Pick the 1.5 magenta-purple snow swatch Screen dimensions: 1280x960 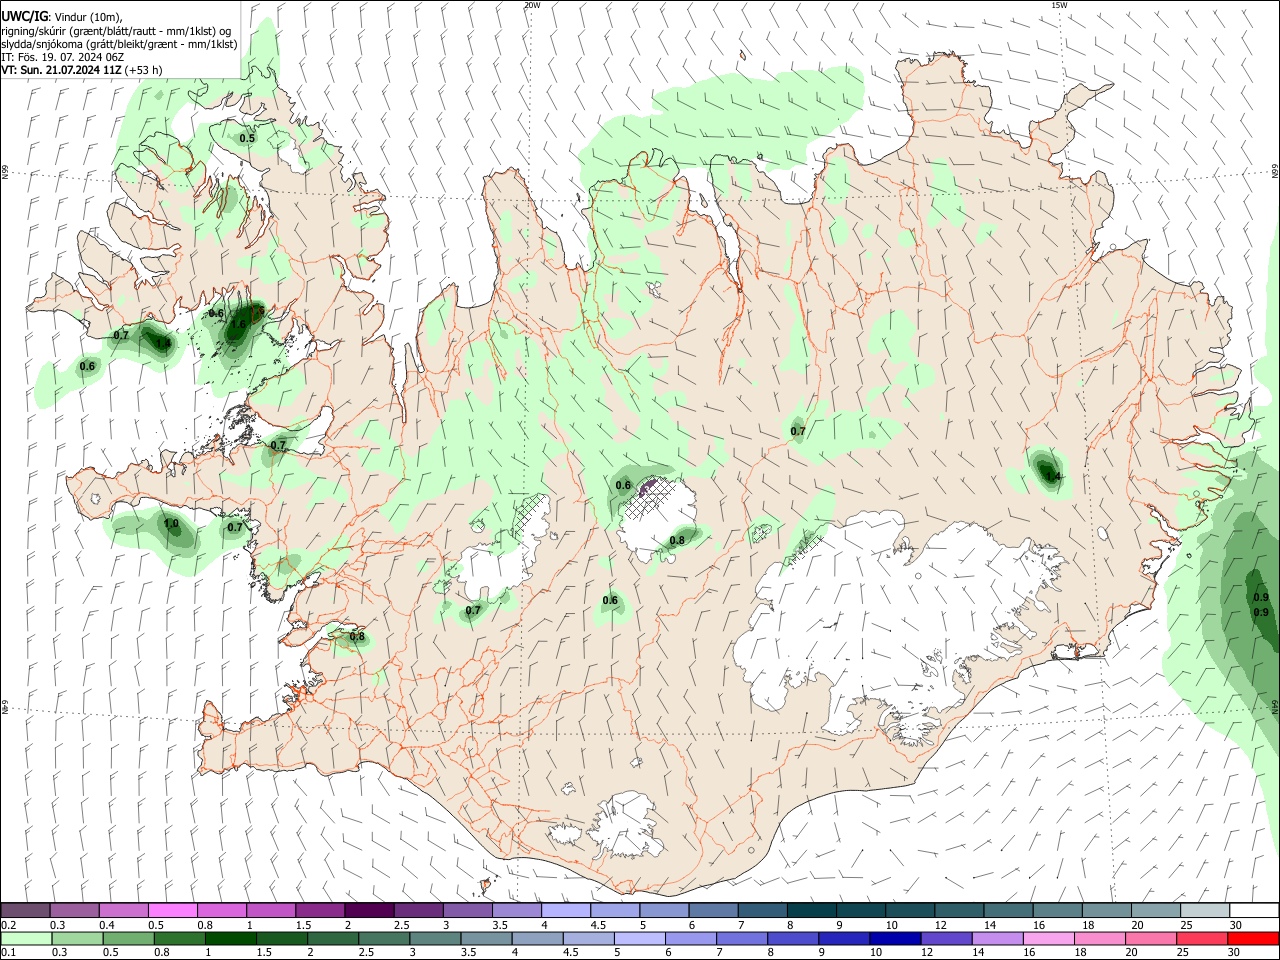pos(320,911)
